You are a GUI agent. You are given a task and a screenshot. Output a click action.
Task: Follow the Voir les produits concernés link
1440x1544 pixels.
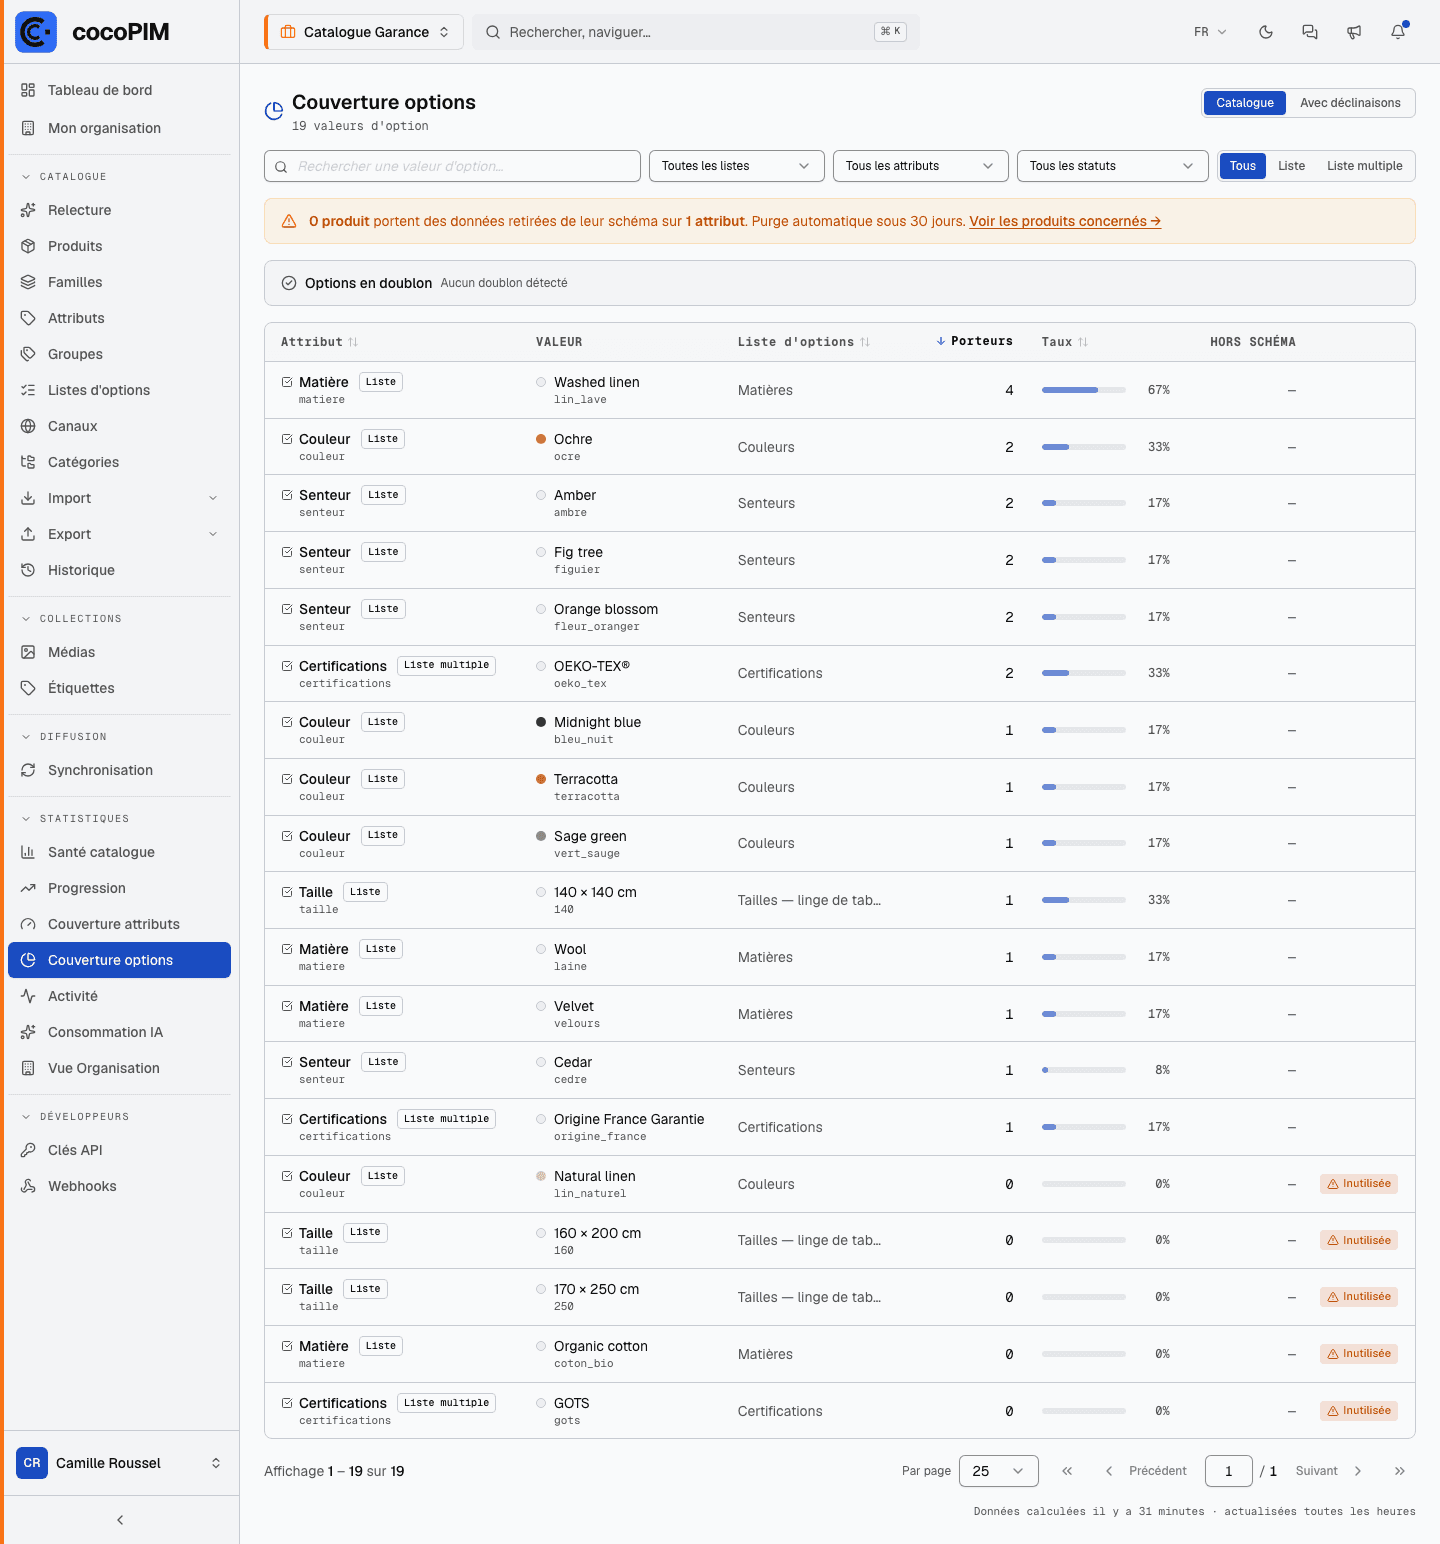click(x=1065, y=221)
